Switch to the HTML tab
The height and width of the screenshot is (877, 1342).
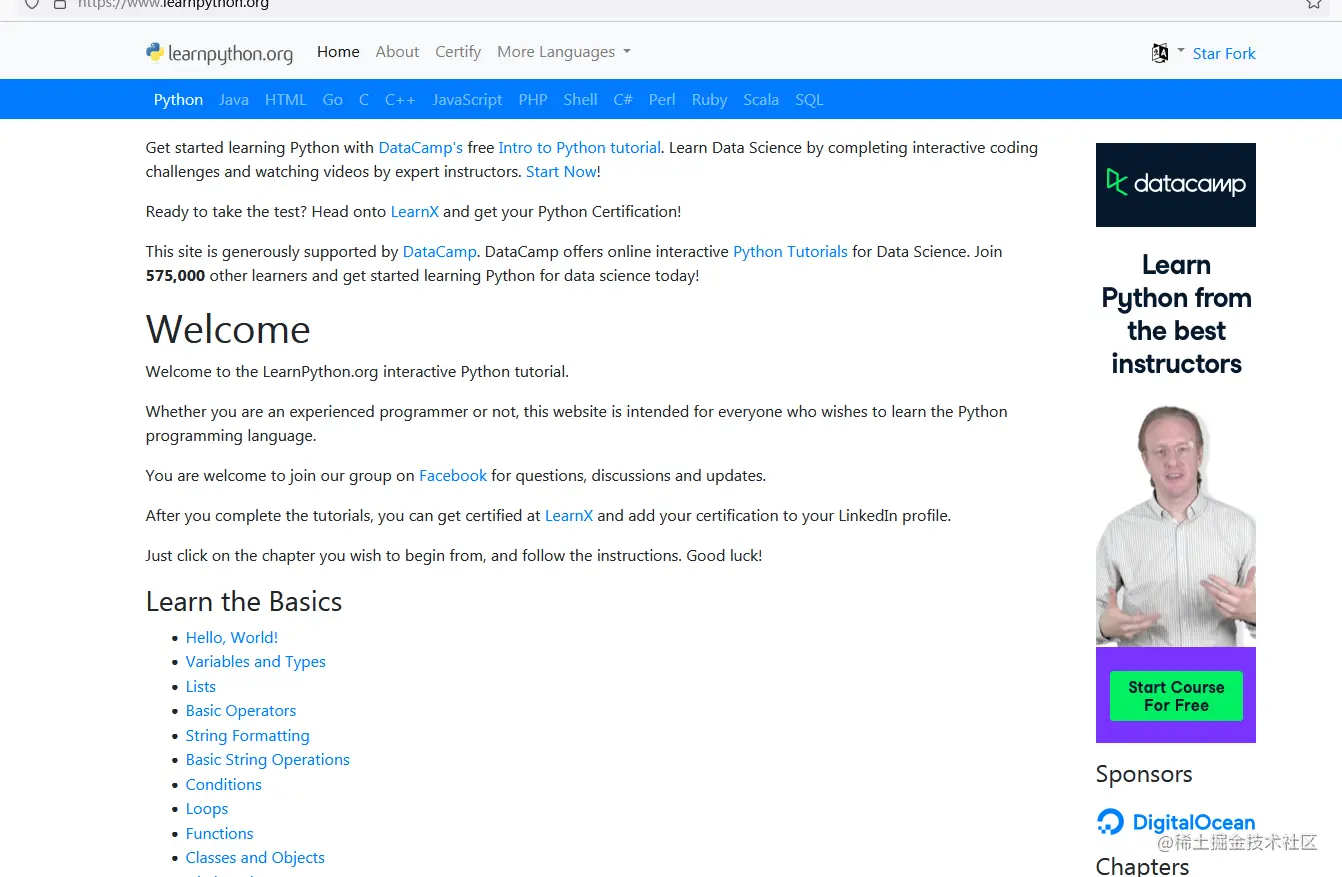coord(286,100)
